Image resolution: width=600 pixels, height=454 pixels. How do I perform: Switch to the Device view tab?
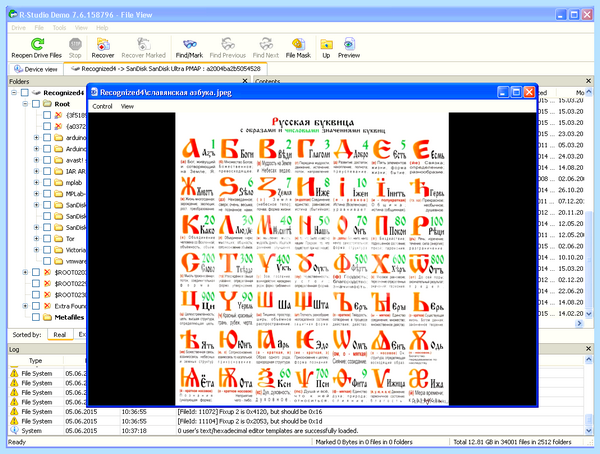[x=35, y=69]
